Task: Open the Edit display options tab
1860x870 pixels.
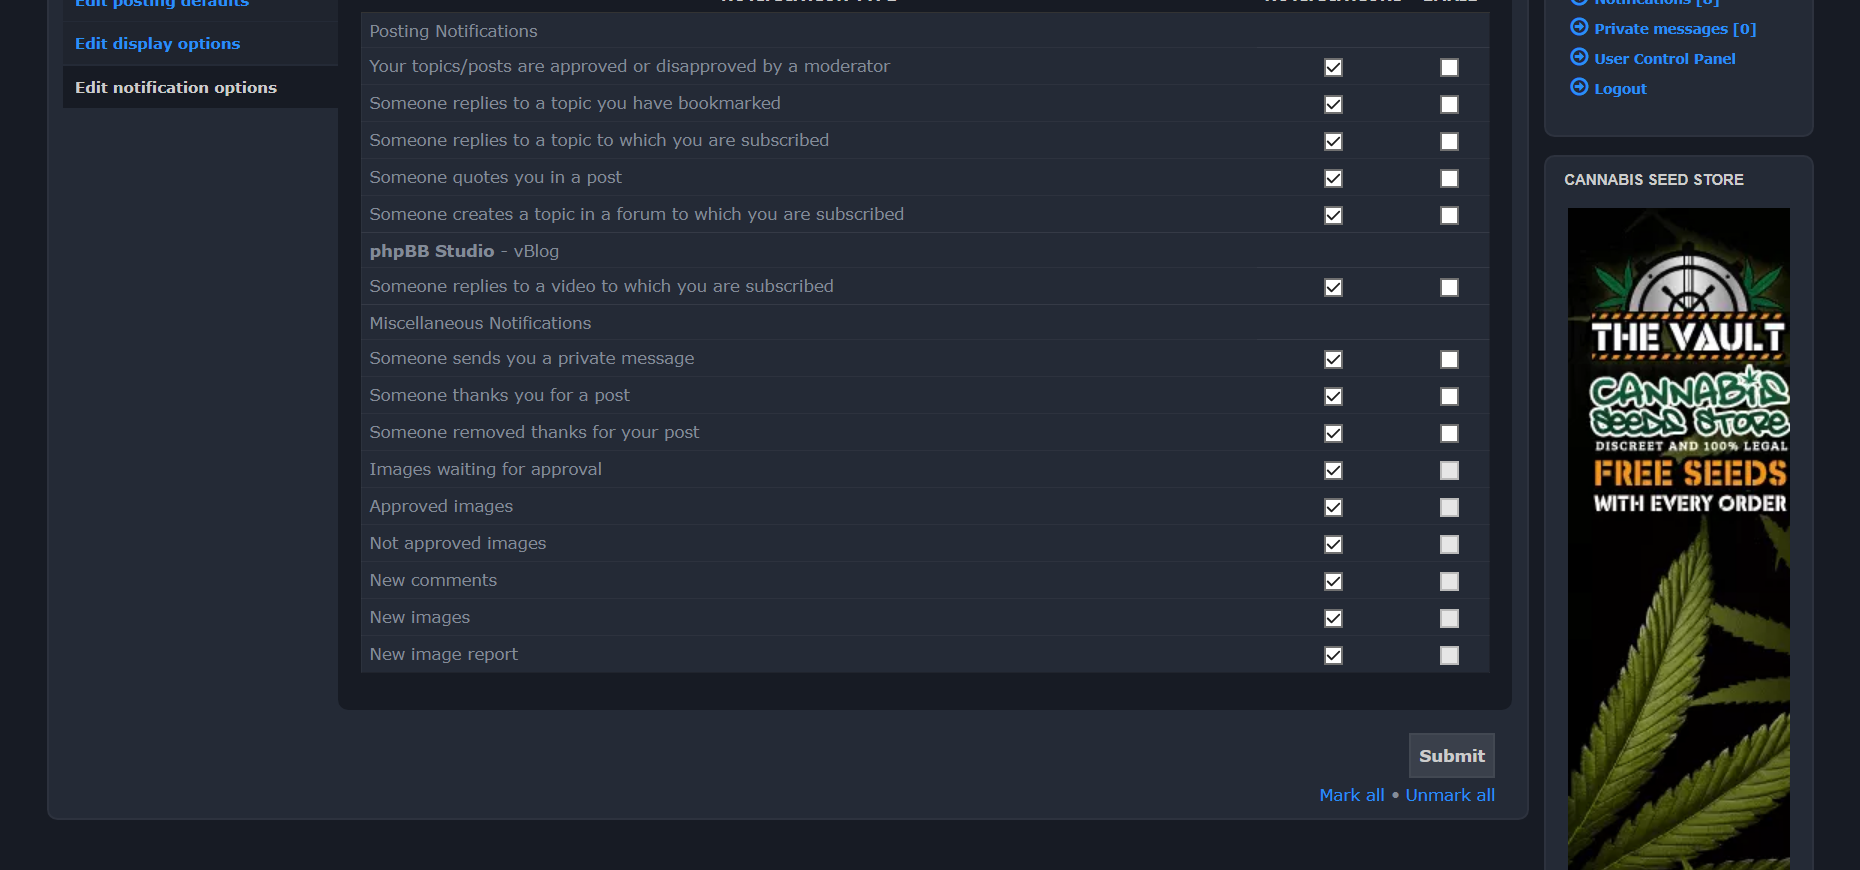Action: click(157, 44)
